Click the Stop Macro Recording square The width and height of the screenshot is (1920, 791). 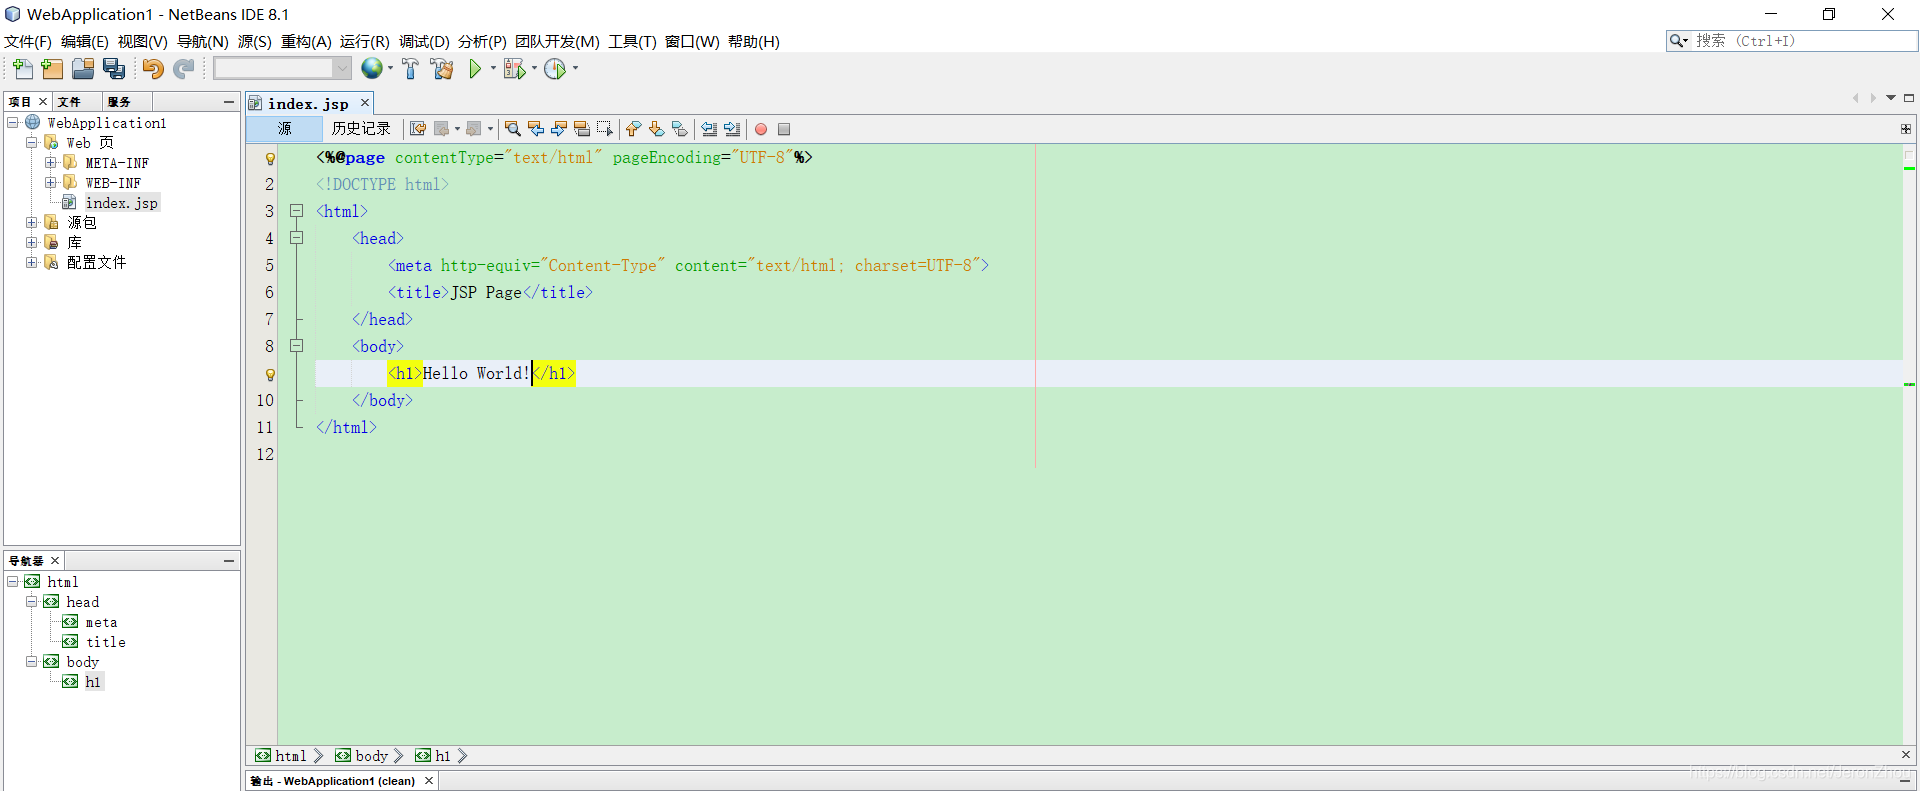click(x=784, y=129)
